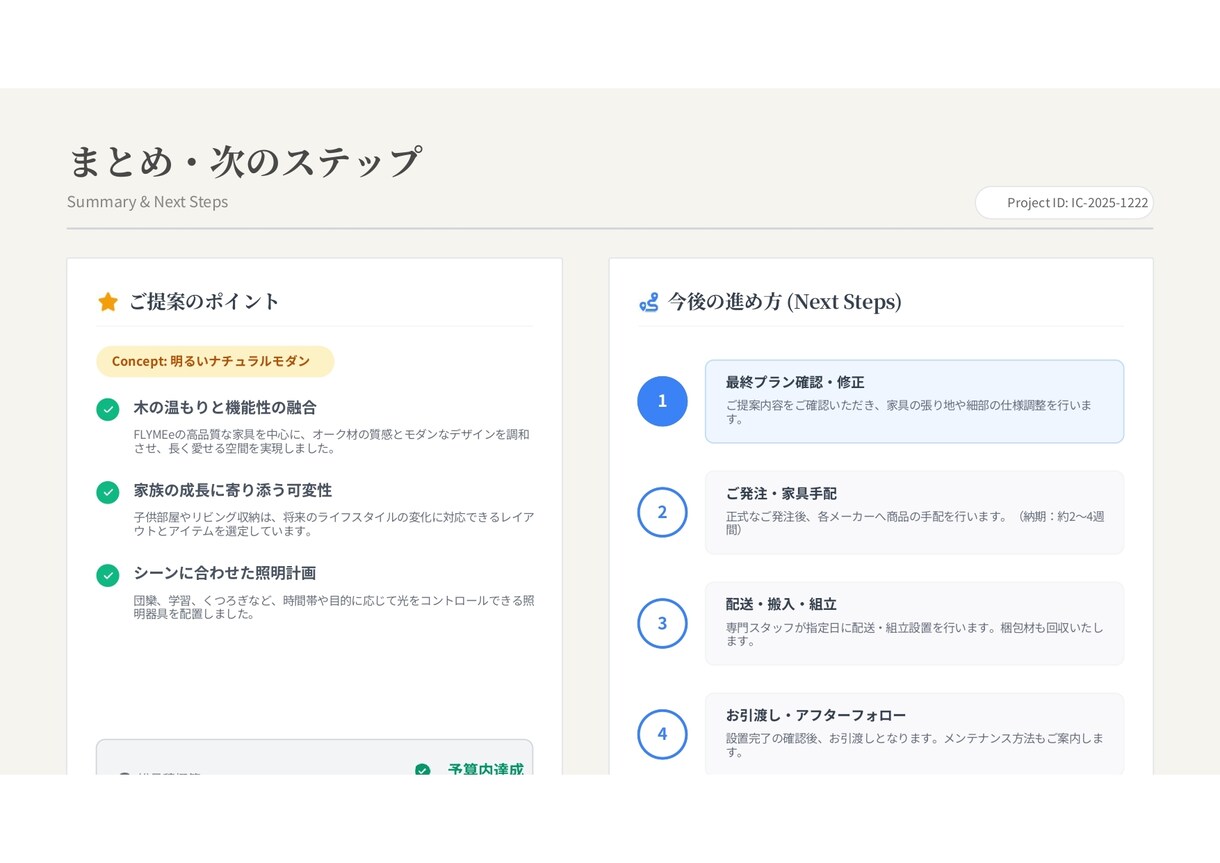1220x863 pixels.
Task: Click the paragraph starting 子供部屋やリビング収納は
Action: click(334, 524)
